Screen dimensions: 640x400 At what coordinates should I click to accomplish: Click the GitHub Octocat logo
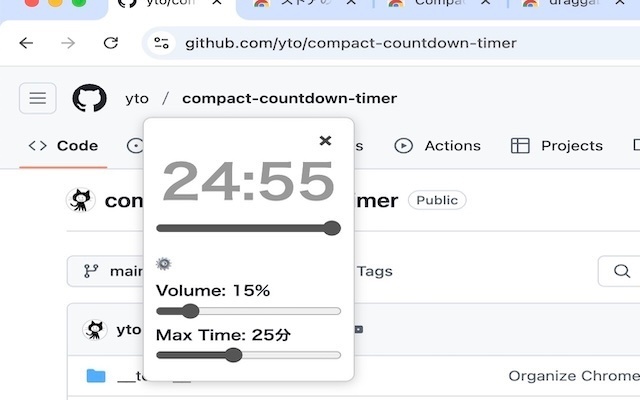tap(89, 98)
